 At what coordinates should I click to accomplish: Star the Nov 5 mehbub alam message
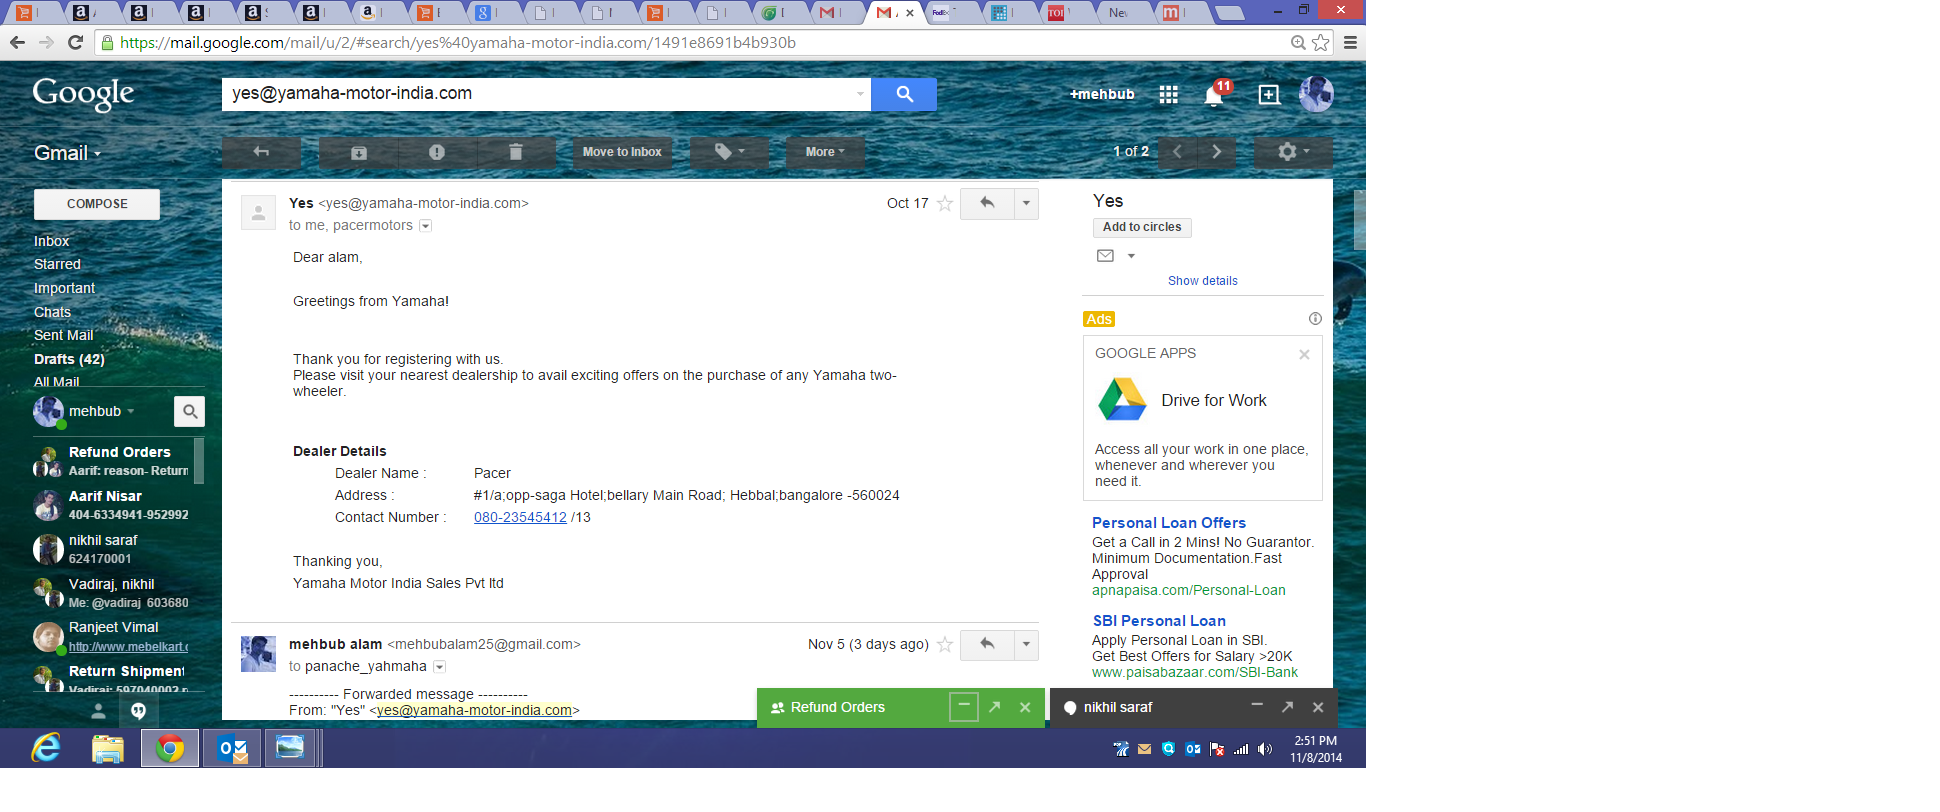(x=945, y=645)
